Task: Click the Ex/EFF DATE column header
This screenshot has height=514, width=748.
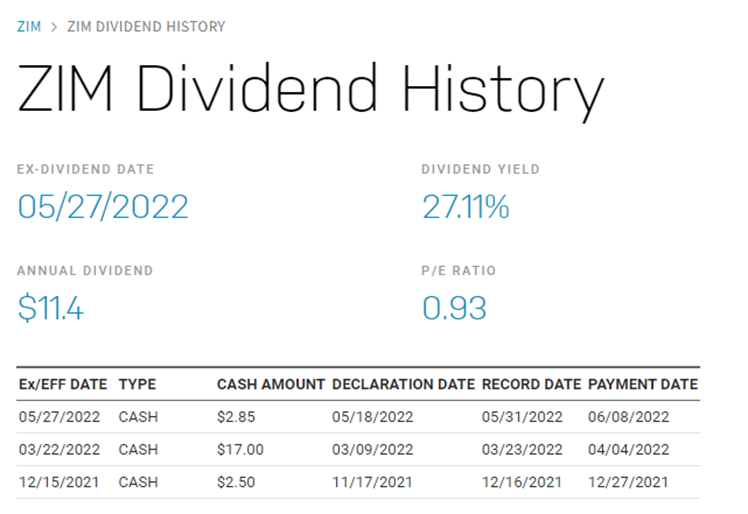Action: pos(63,384)
